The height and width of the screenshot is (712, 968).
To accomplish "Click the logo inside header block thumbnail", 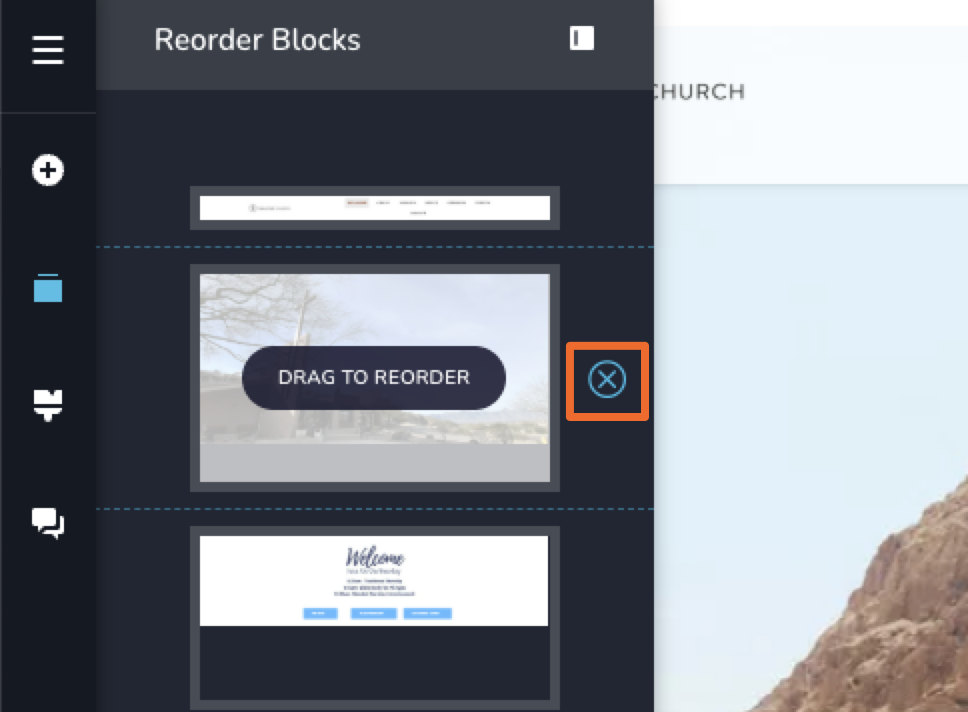I will click(267, 208).
